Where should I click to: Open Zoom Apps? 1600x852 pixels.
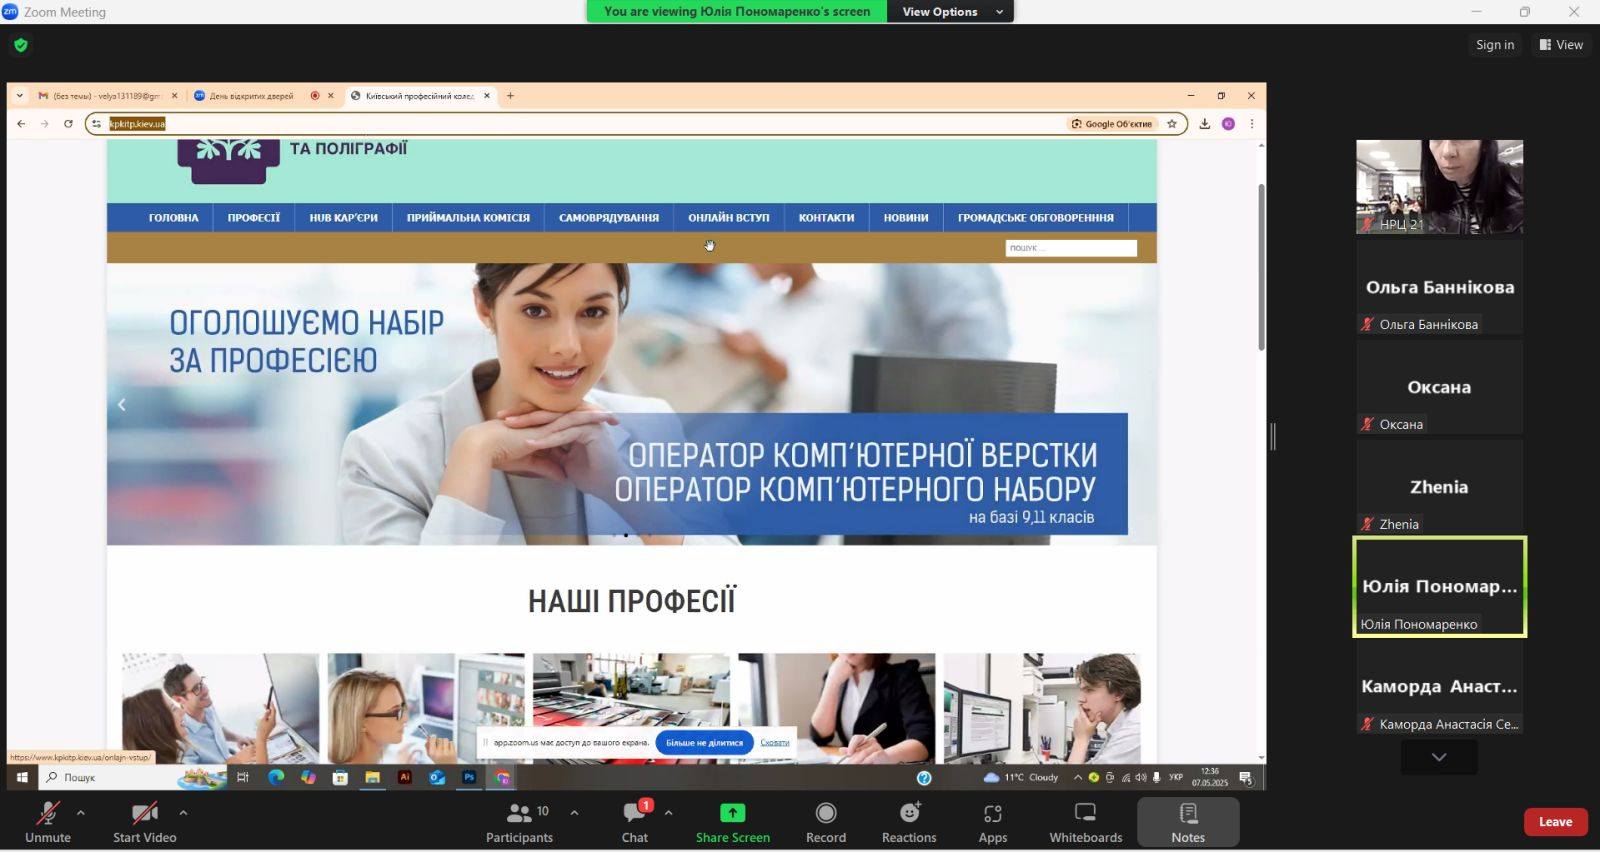pos(993,822)
